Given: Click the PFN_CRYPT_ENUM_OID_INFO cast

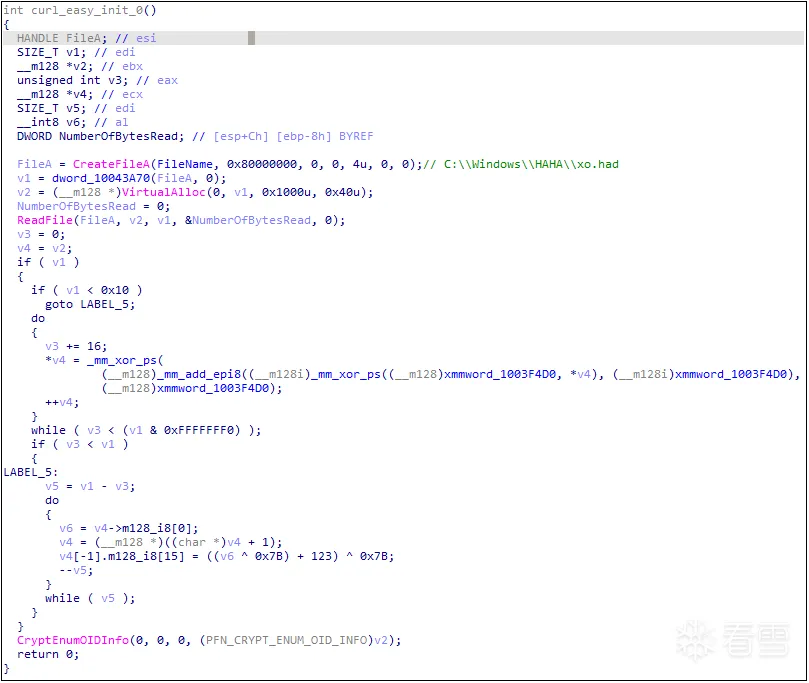Looking at the screenshot, I should 286,640.
